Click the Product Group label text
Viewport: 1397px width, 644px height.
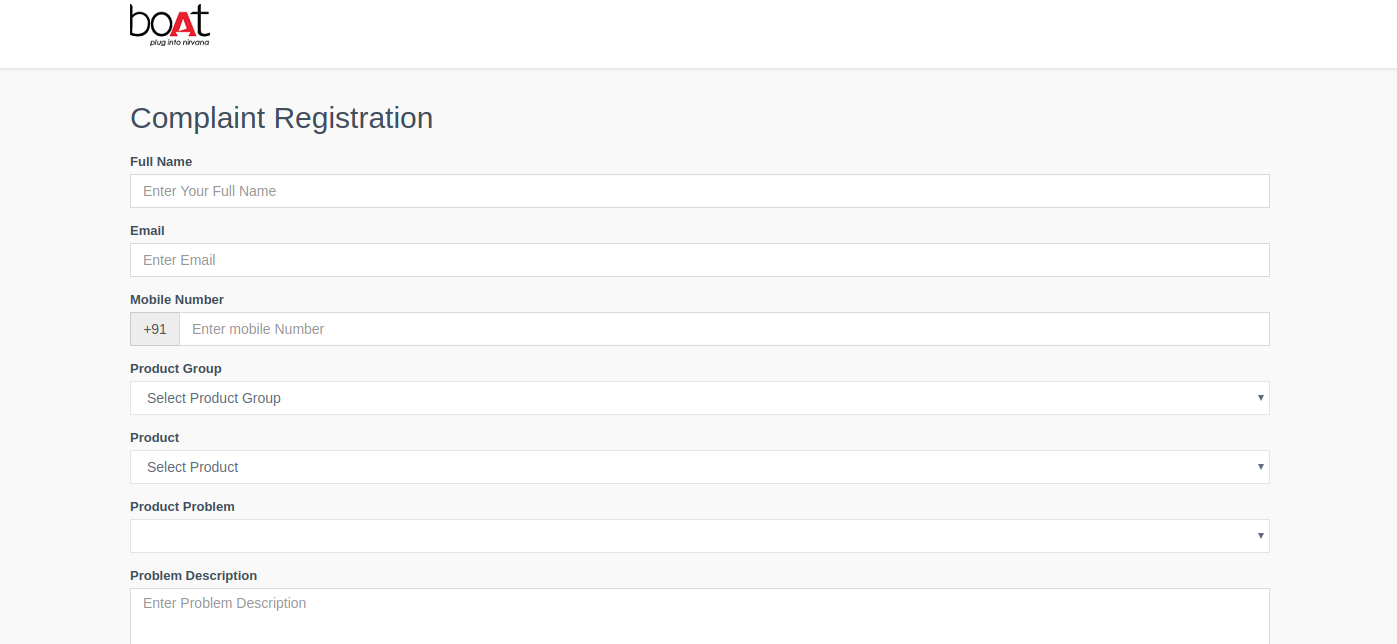(x=176, y=369)
